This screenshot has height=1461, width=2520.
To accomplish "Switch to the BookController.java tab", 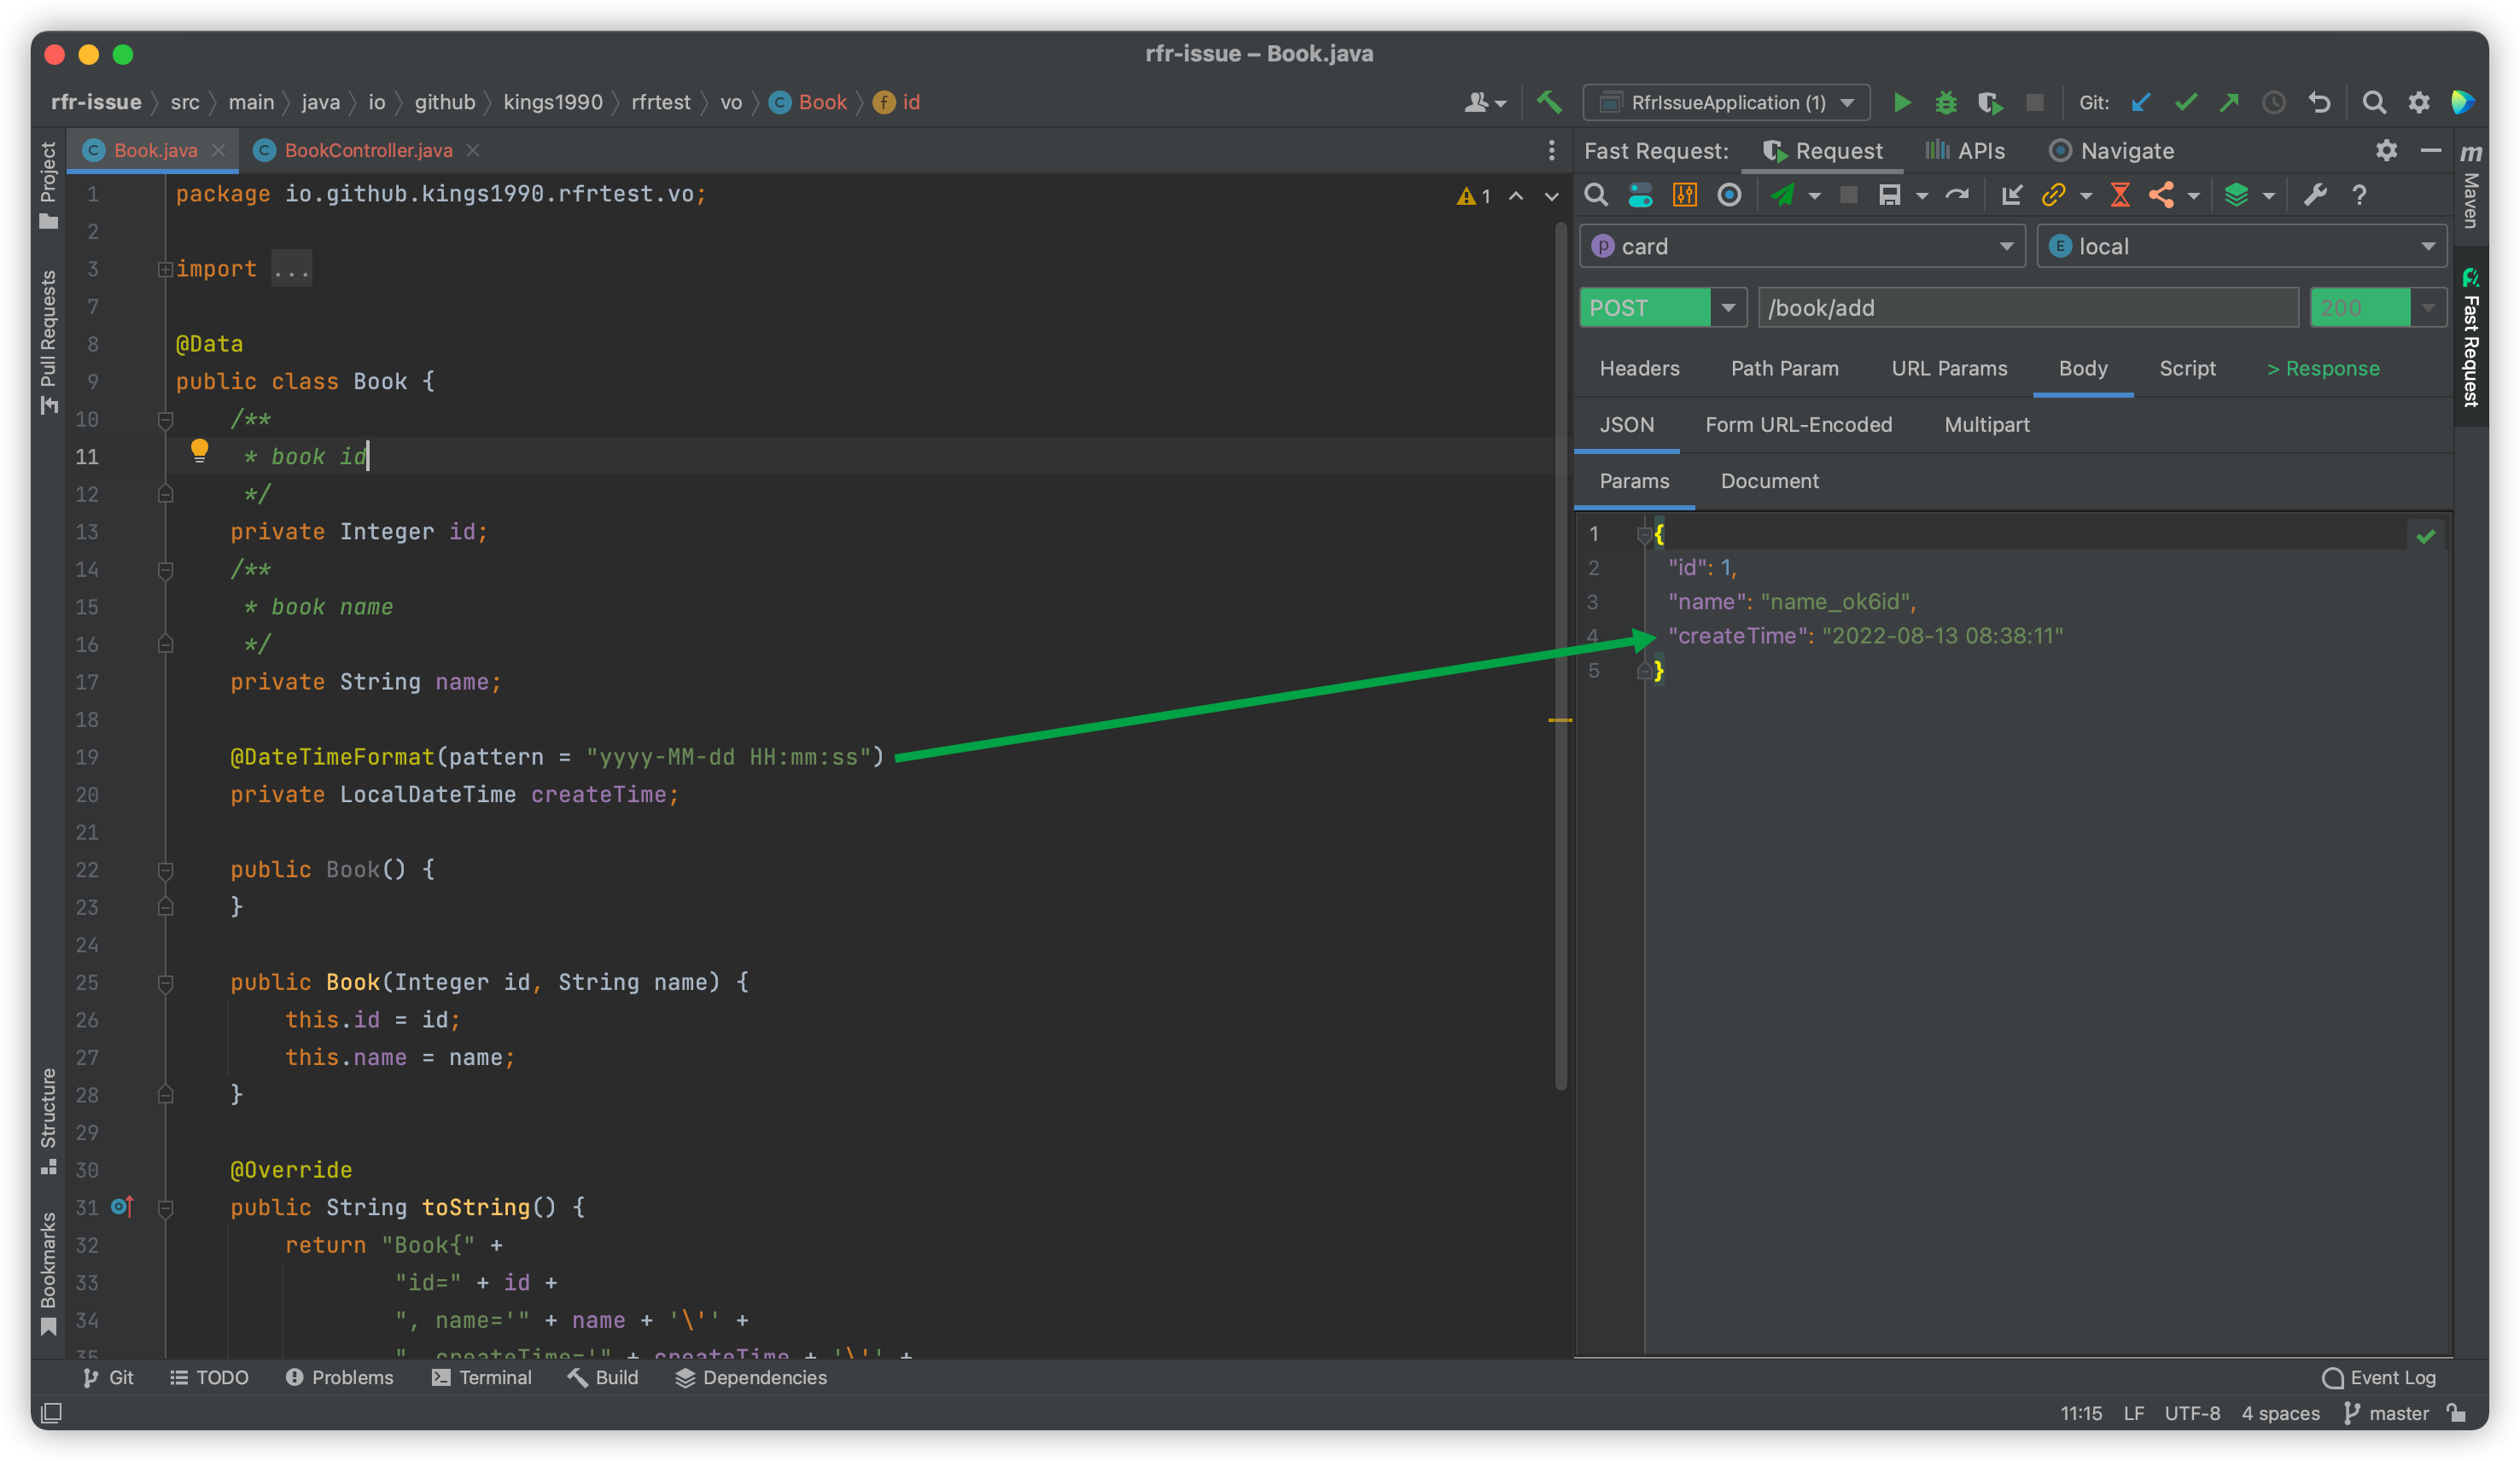I will click(367, 150).
